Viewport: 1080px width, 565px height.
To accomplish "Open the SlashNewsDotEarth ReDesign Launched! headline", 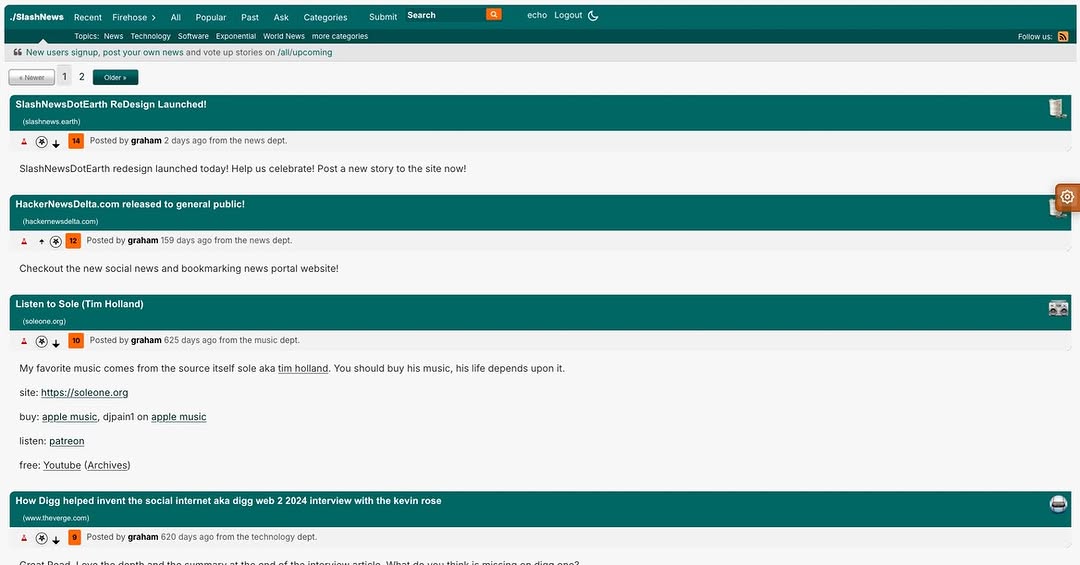I will pos(111,105).
